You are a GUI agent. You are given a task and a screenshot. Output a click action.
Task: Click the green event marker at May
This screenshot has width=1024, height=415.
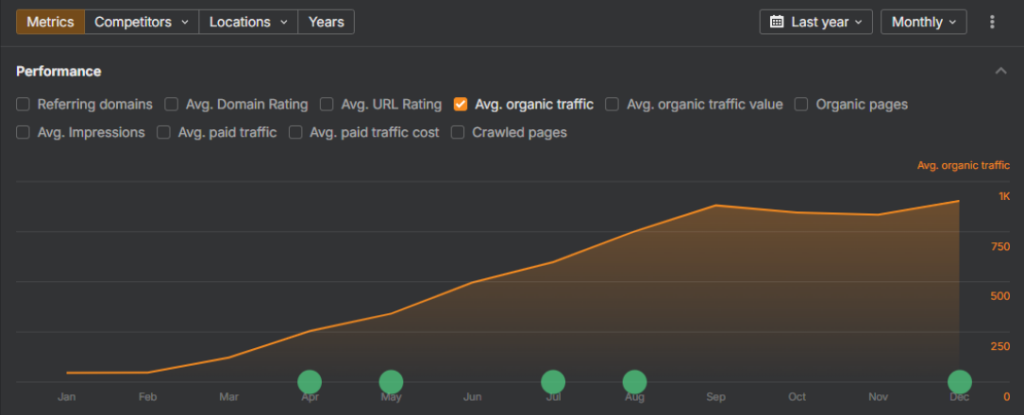391,381
